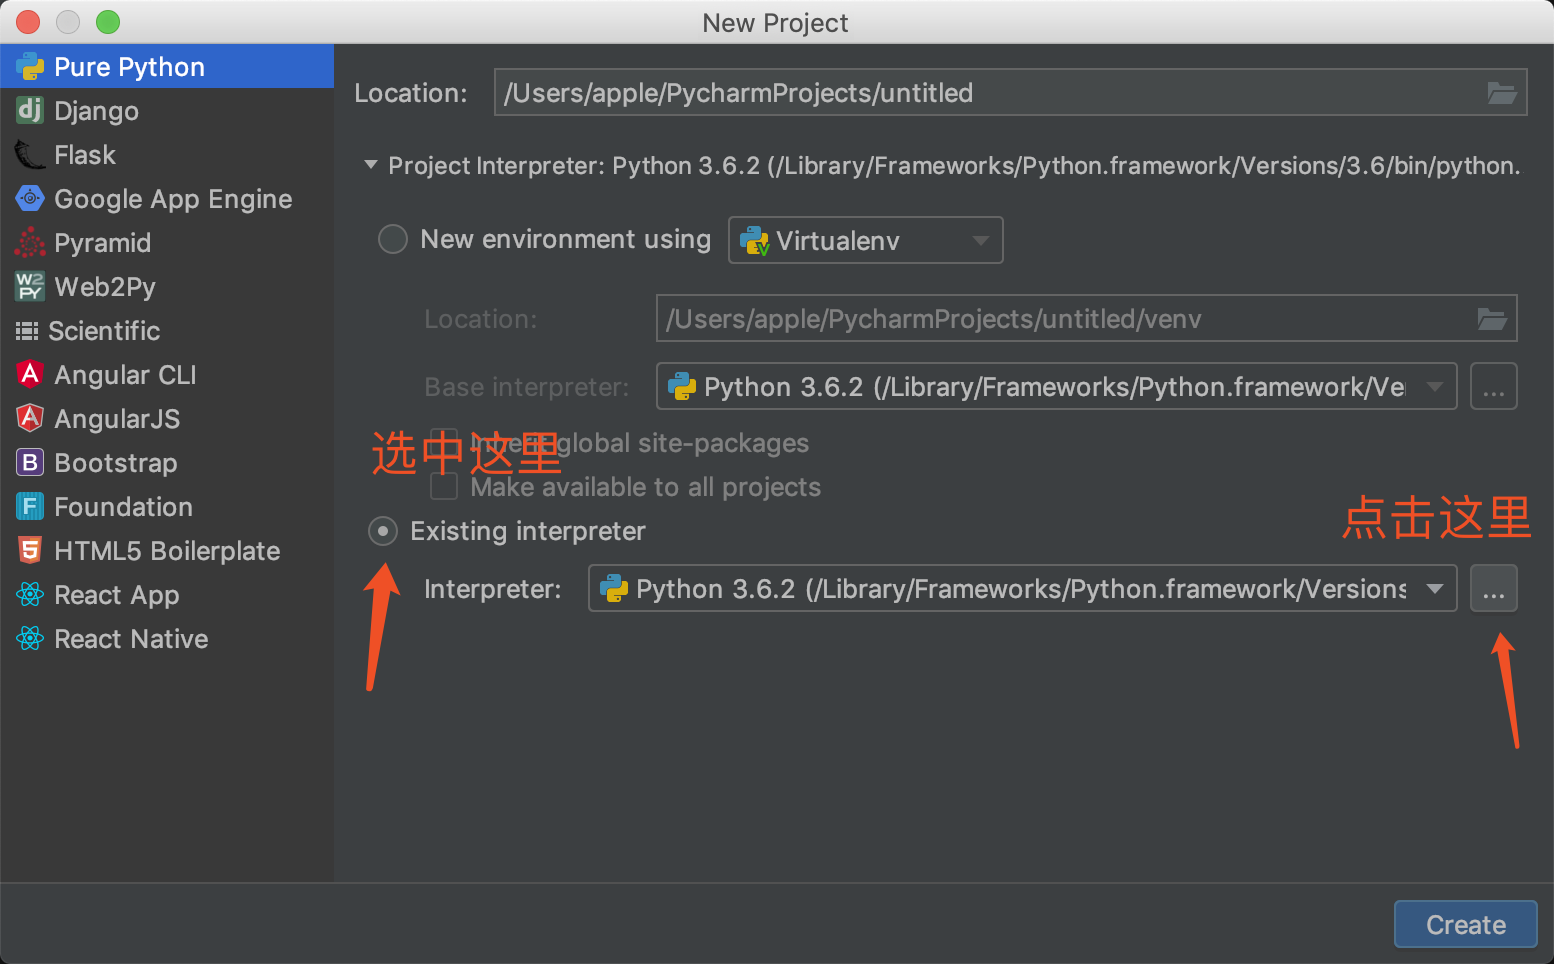Click the Project Interpreter header text
Viewport: 1554px width, 964px height.
tap(954, 166)
